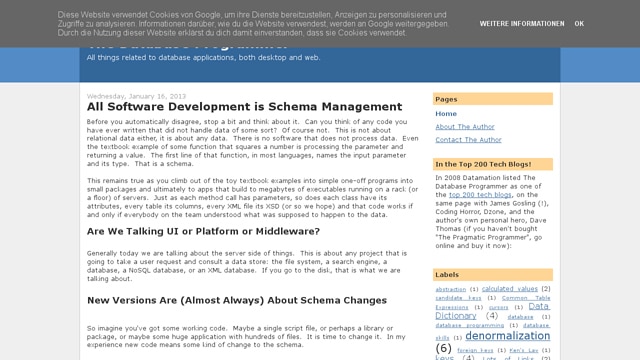Click the paragraph starting So imagine you've got some working code
640x360 pixels.
(246, 337)
